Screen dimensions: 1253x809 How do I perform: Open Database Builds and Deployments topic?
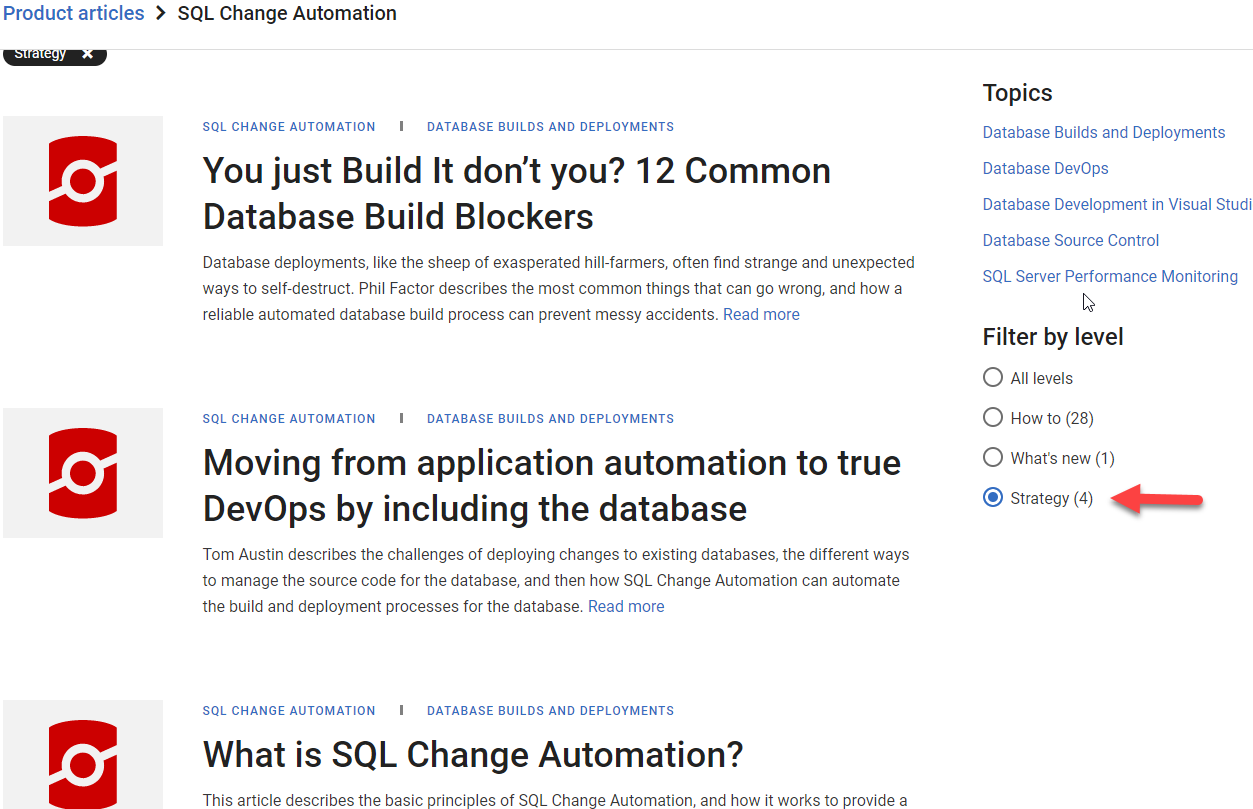1103,133
